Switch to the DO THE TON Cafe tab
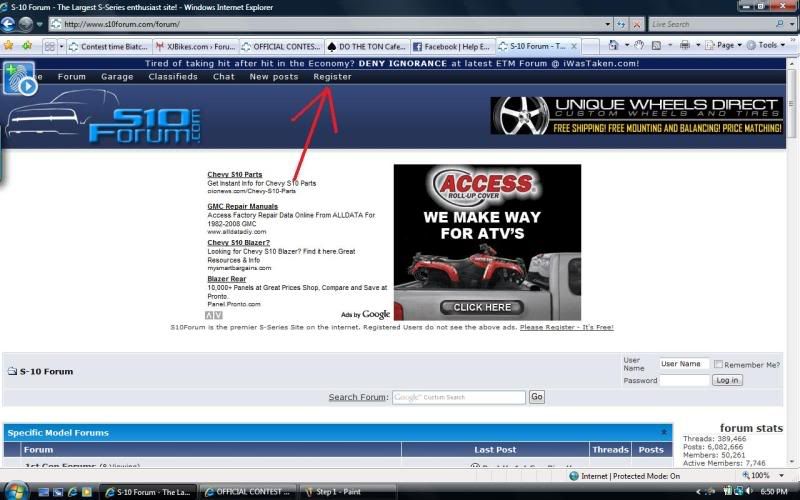The height and width of the screenshot is (500, 800). (367, 46)
